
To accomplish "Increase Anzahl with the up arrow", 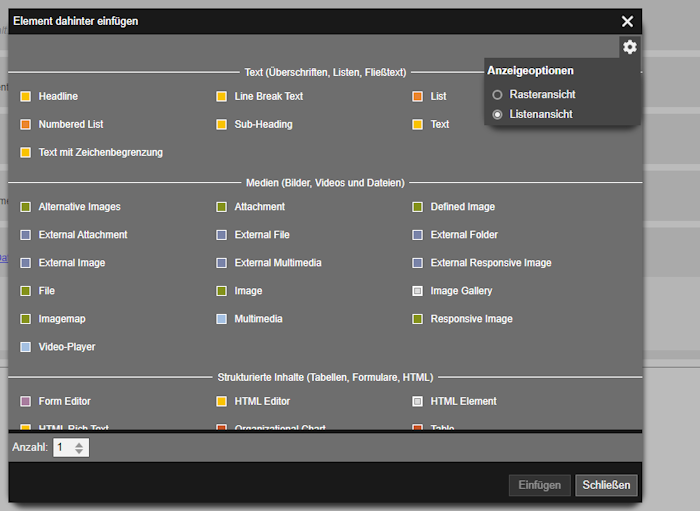I will pos(79,444).
